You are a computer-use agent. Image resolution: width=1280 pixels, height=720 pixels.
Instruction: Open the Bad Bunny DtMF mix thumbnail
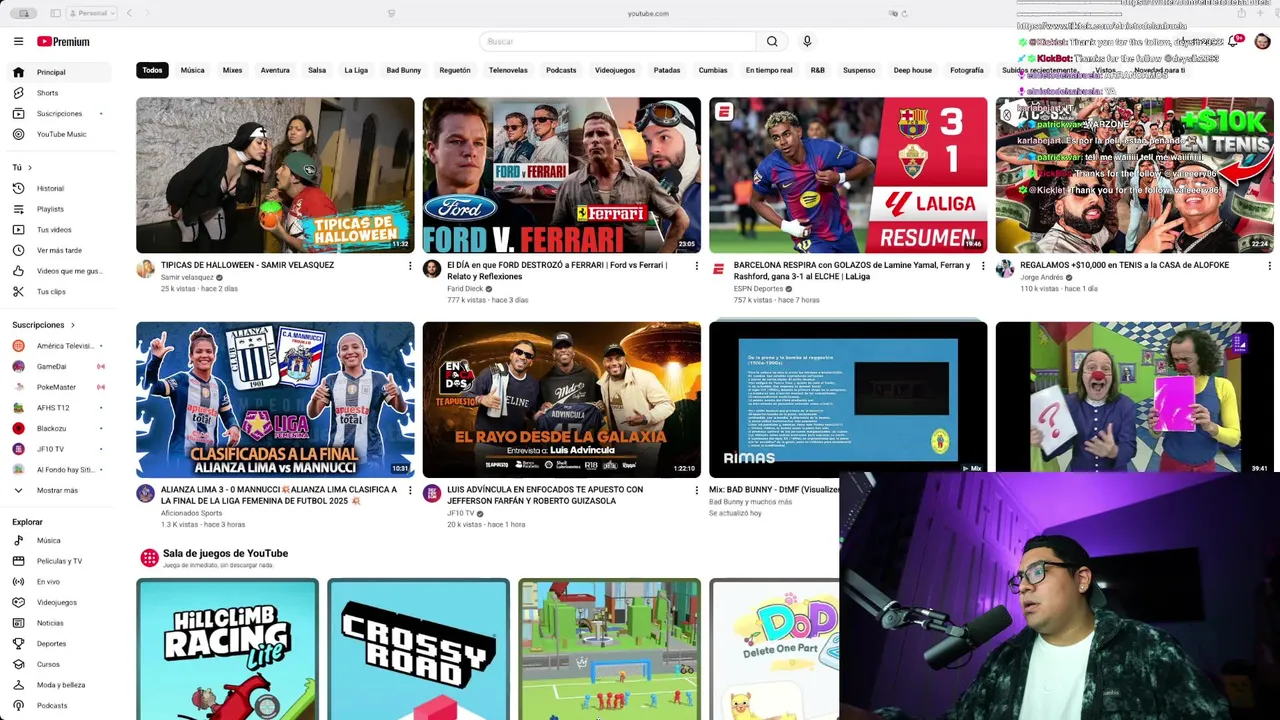point(848,399)
